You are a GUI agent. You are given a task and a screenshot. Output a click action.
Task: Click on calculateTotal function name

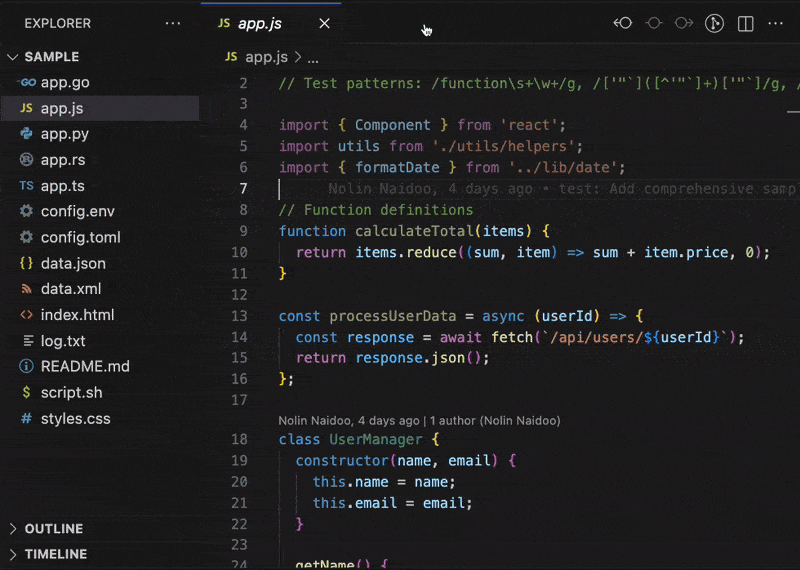(x=414, y=231)
